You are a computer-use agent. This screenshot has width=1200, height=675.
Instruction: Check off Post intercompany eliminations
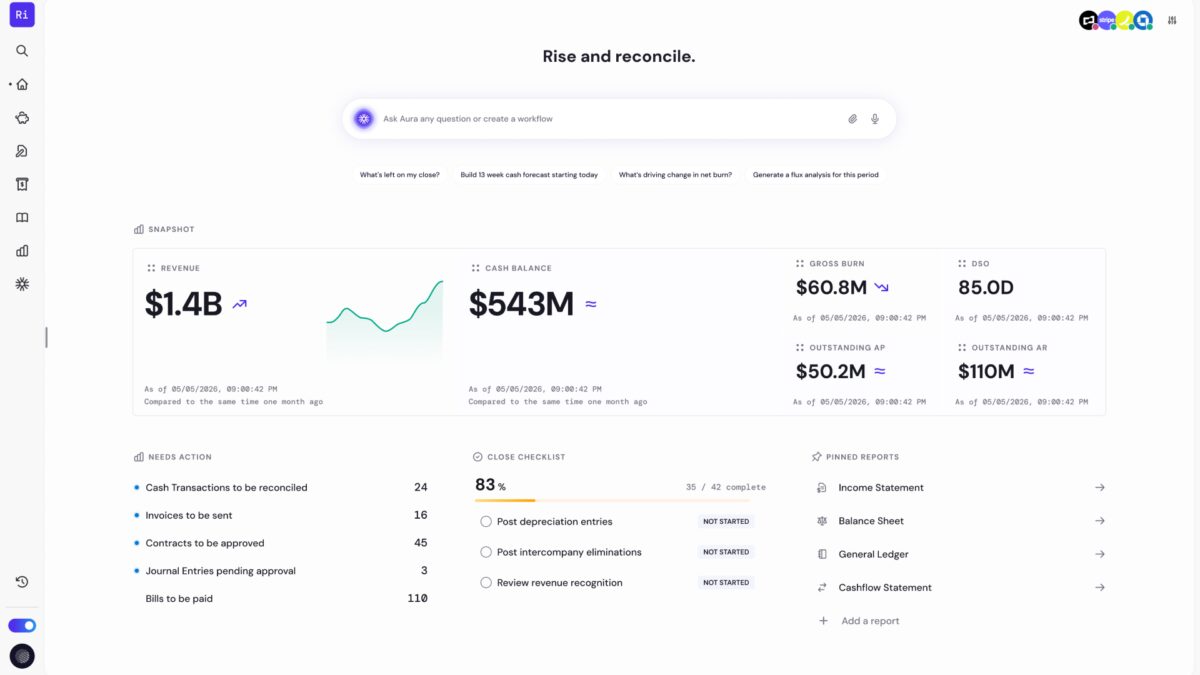point(486,552)
